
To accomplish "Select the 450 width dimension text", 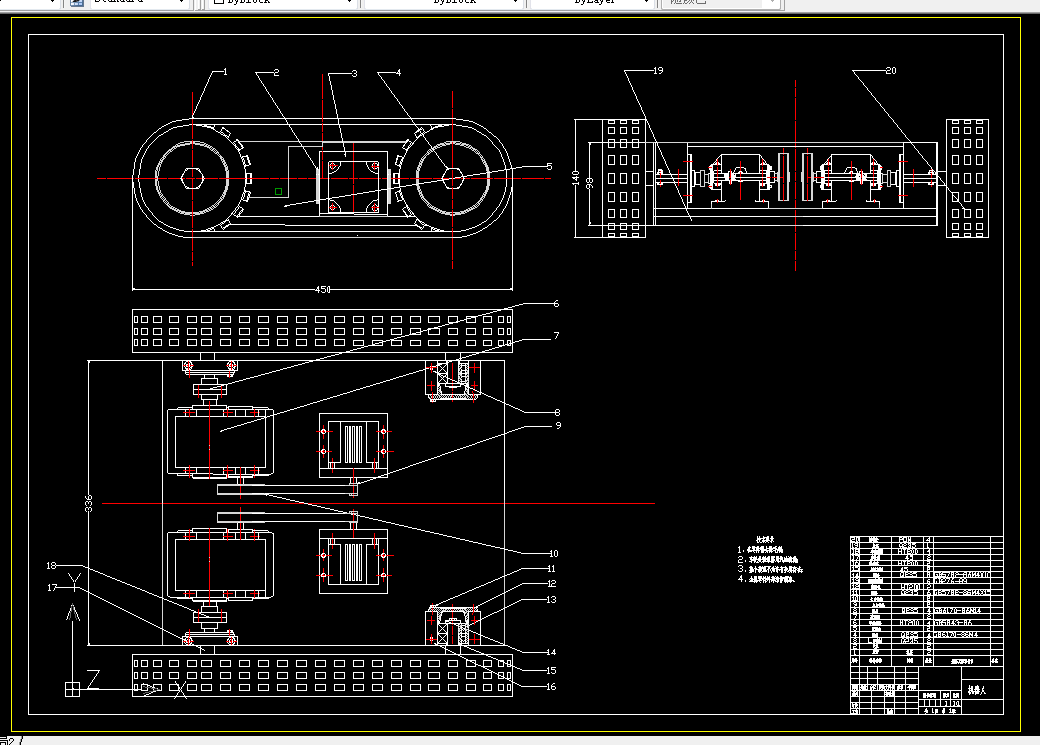I will point(322,289).
